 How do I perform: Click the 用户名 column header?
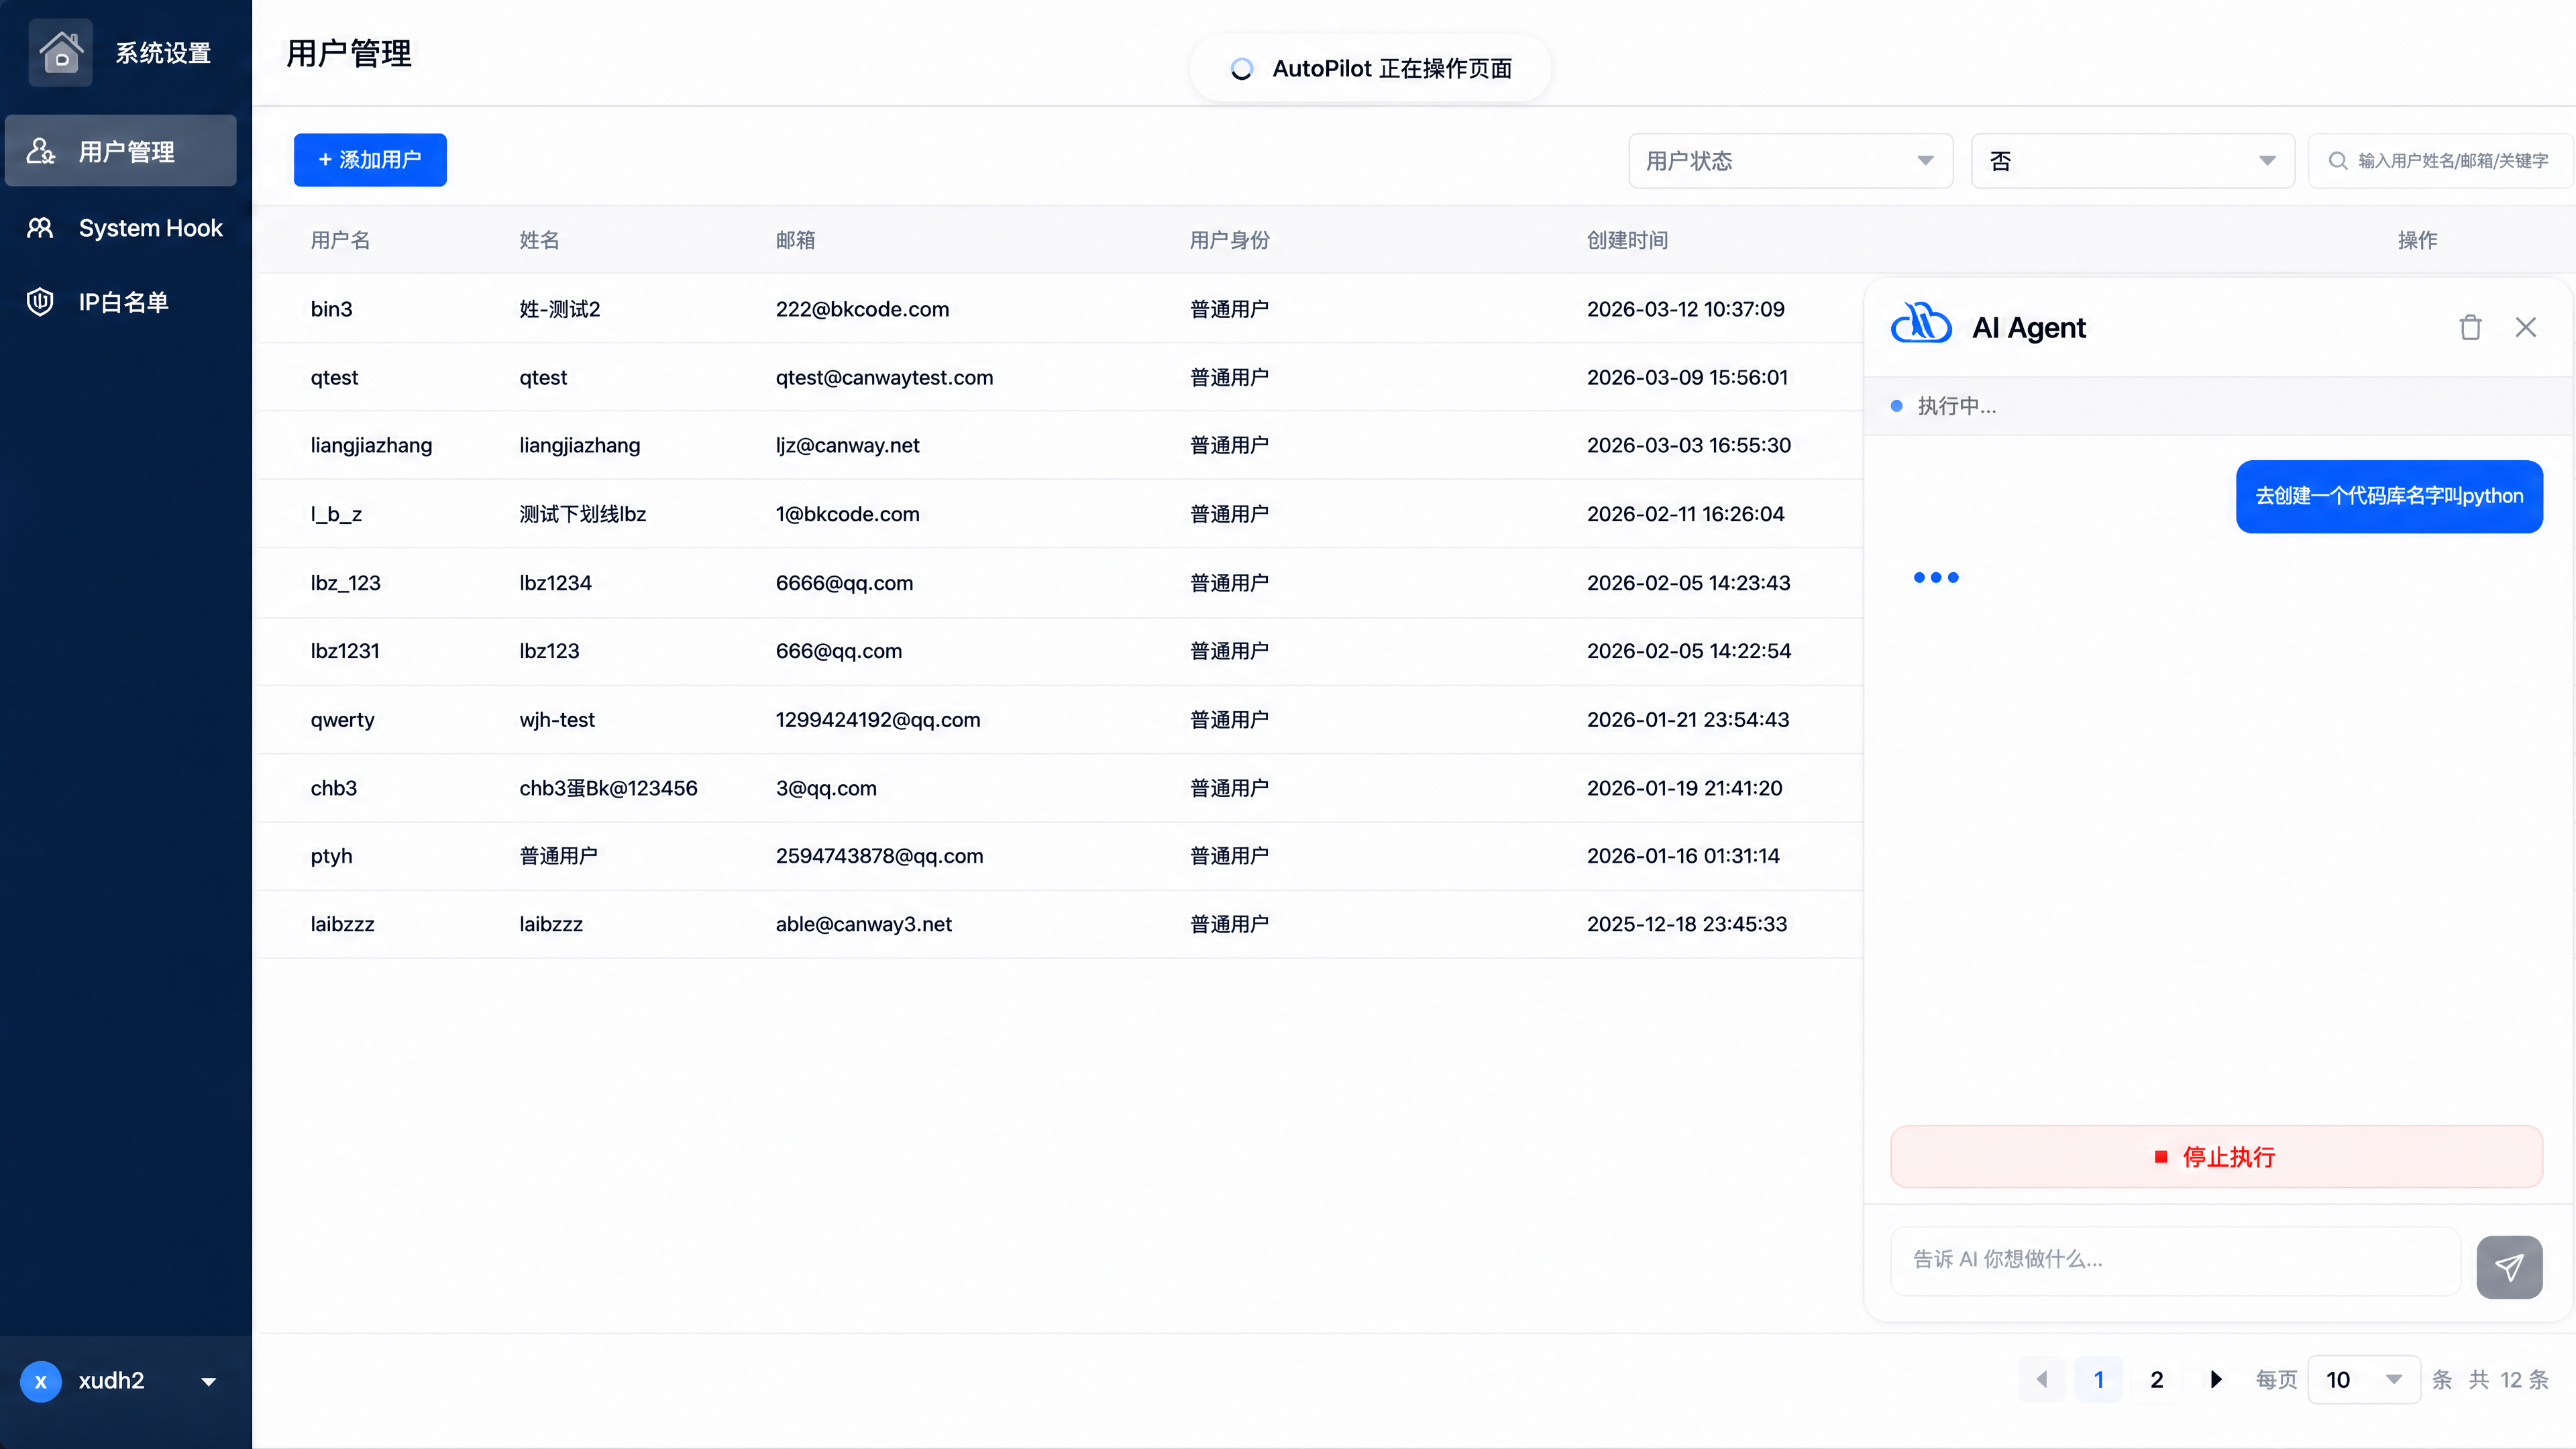(x=341, y=240)
